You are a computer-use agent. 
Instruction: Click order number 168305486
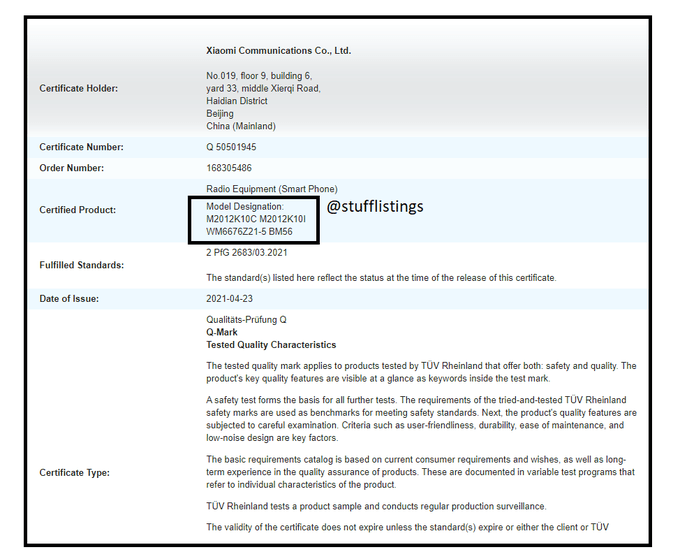point(229,168)
